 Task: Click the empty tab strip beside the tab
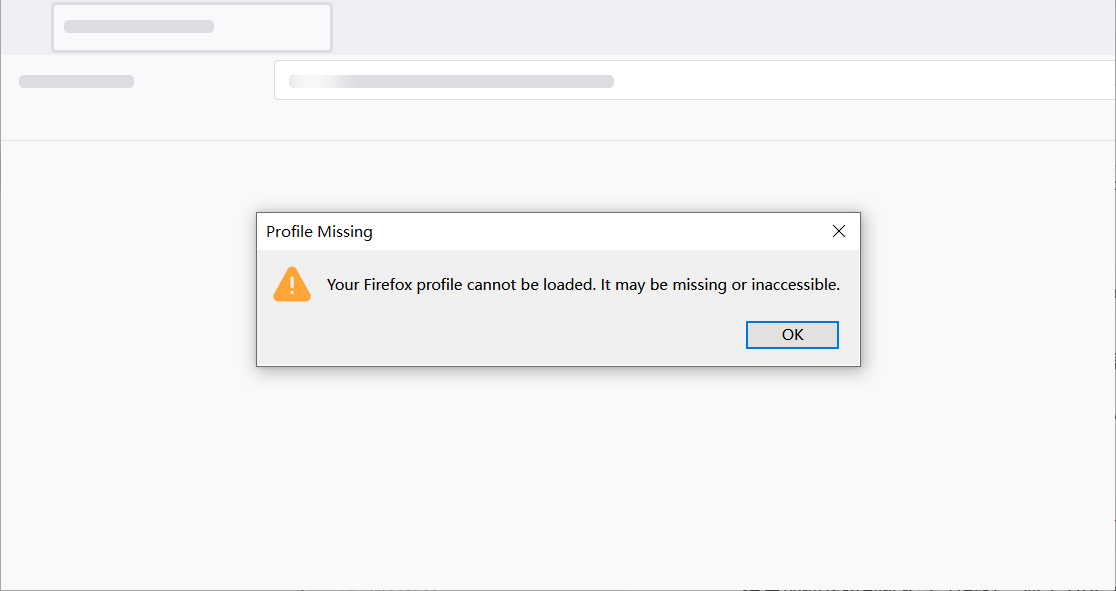[x=700, y=27]
